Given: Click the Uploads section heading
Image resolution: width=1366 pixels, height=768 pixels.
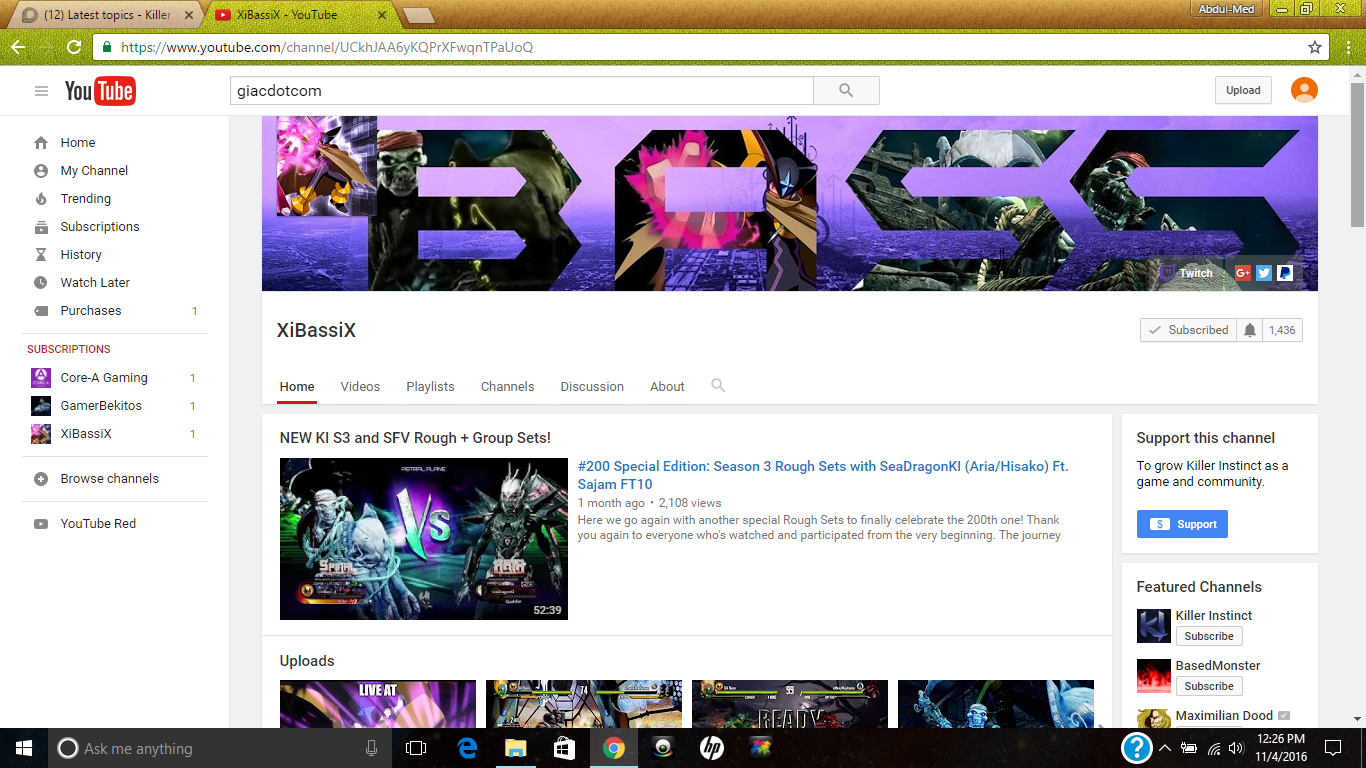Looking at the screenshot, I should pyautogui.click(x=307, y=661).
